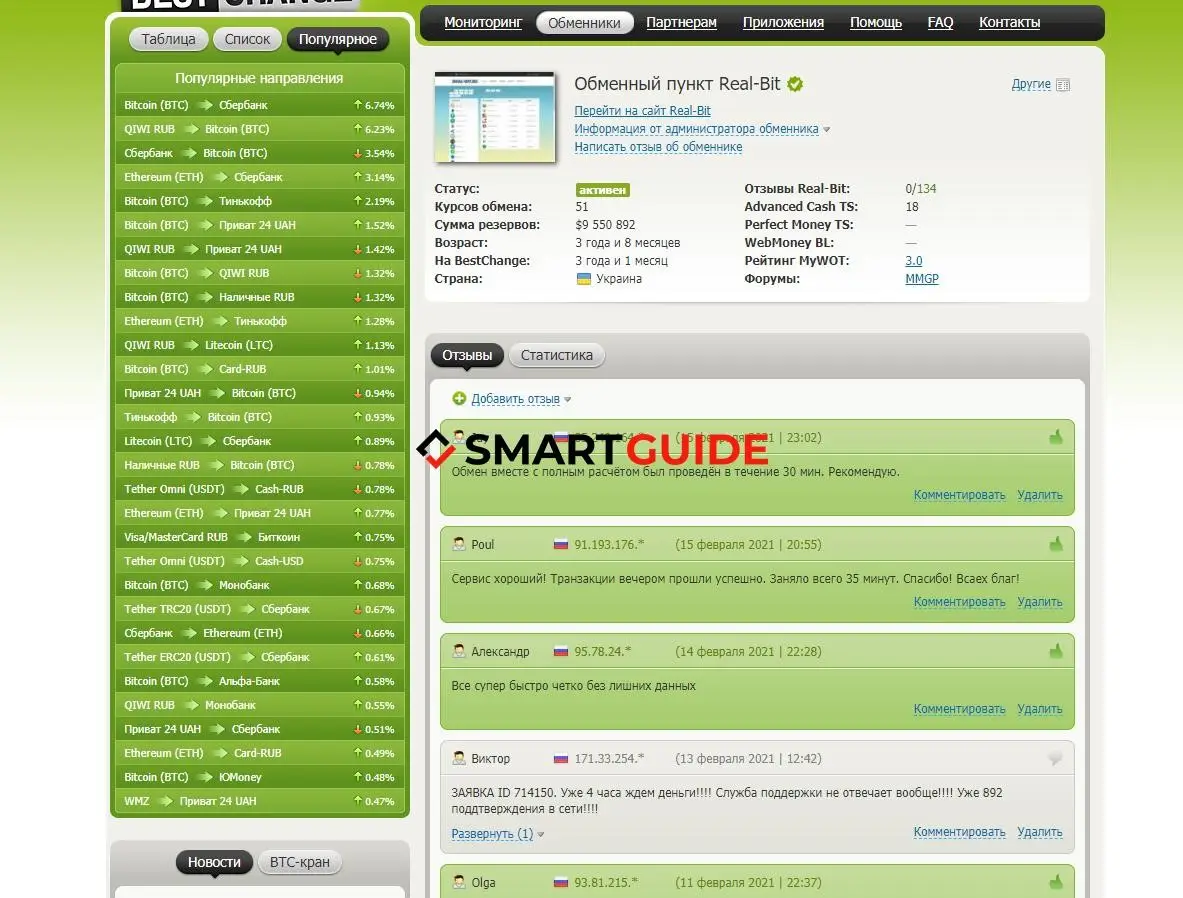The height and width of the screenshot is (898, 1183).
Task: Select the Популярное view toggle
Action: coord(337,39)
